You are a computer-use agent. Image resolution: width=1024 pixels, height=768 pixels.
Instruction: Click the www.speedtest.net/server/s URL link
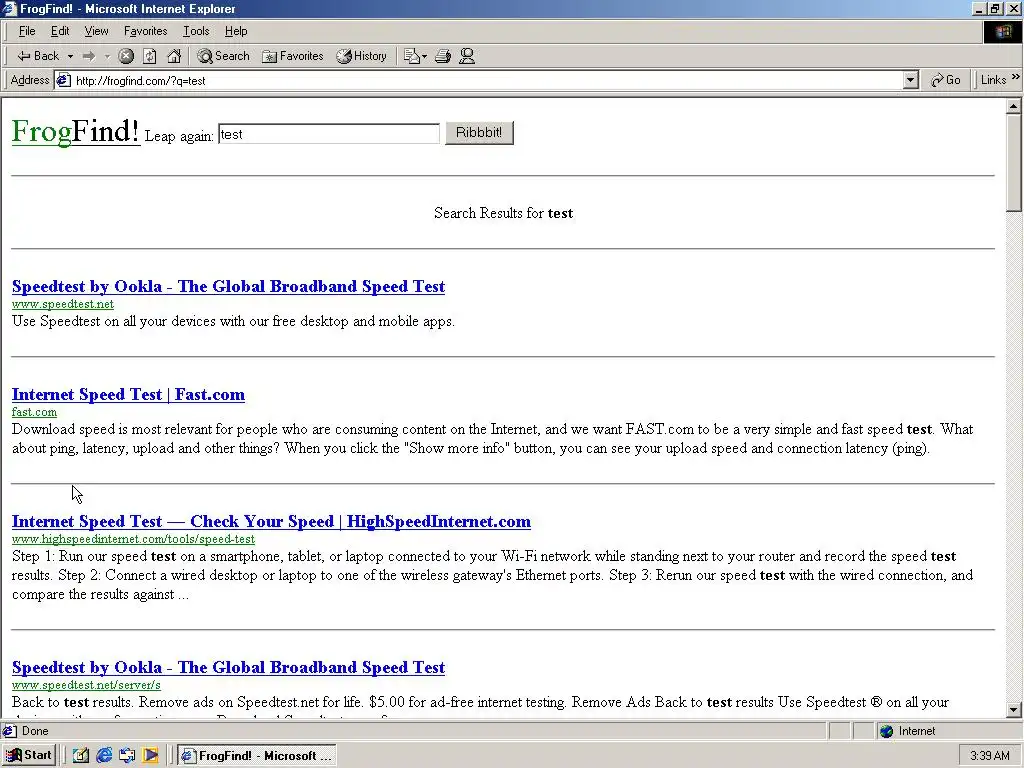86,684
